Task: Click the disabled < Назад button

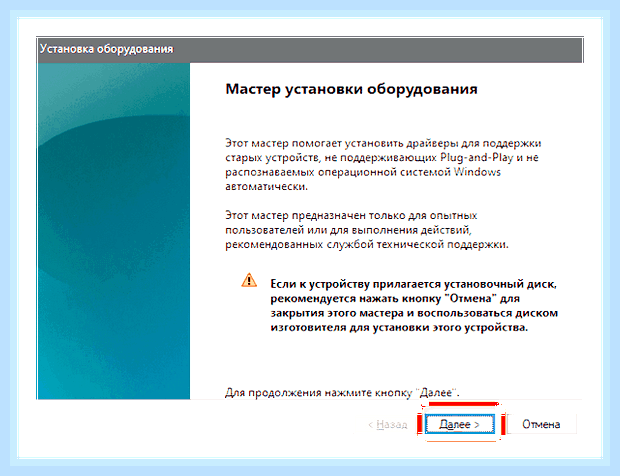Action: point(388,425)
